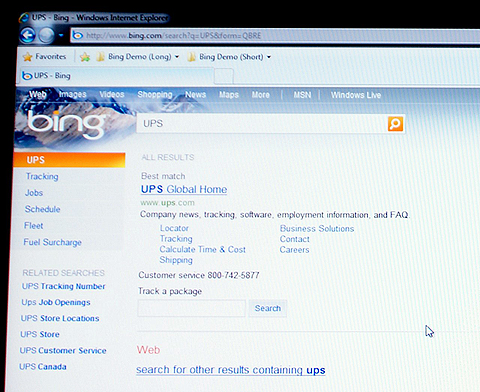Click the Calculate Time & Cost link
Viewport: 480px width, 392px height.
tap(203, 249)
